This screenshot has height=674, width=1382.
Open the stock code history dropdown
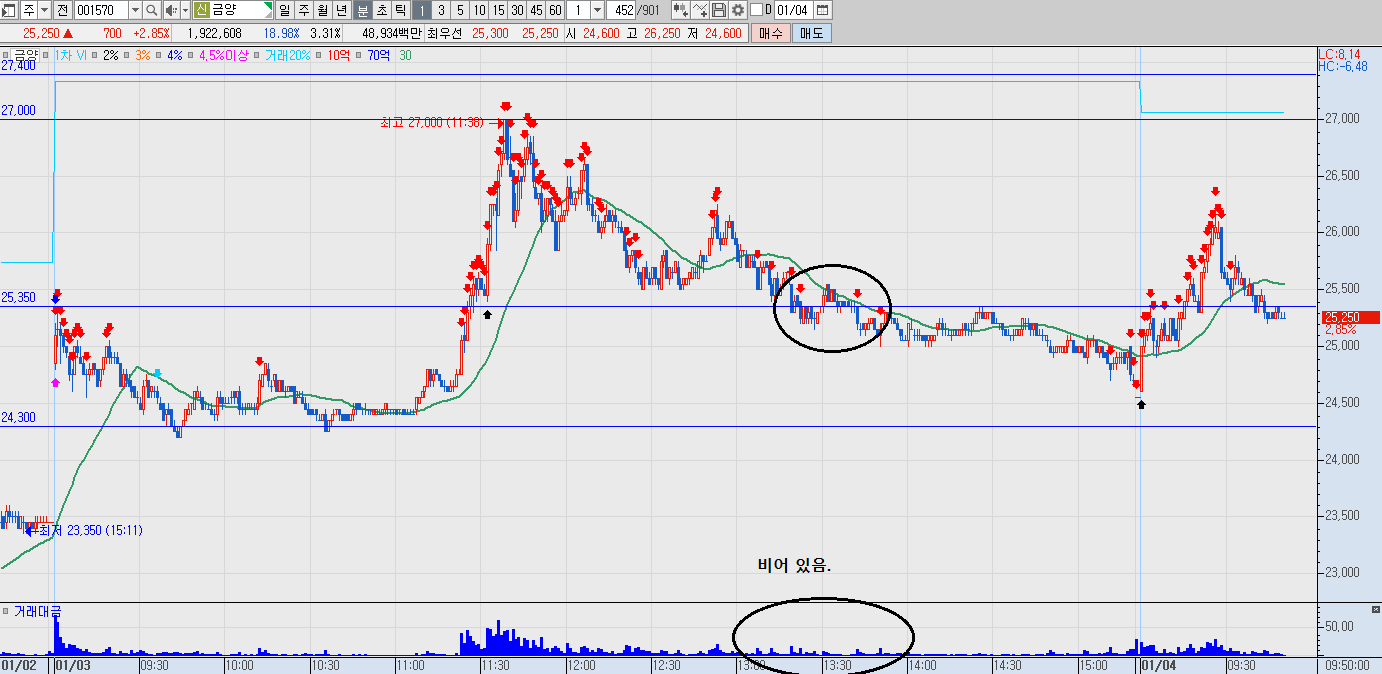click(x=135, y=10)
